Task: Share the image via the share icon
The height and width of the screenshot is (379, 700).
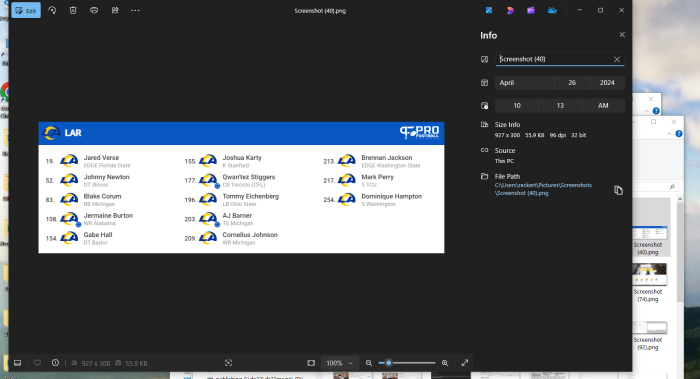Action: [115, 10]
